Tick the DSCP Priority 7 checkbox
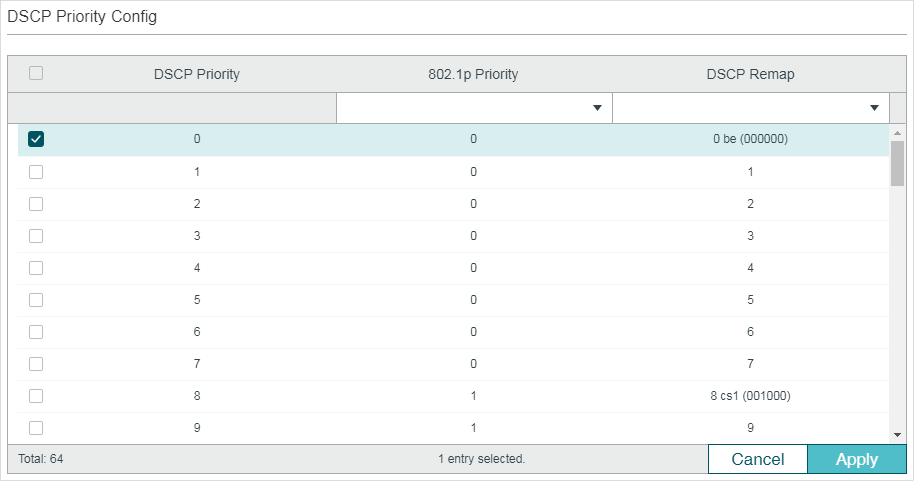 (36, 364)
